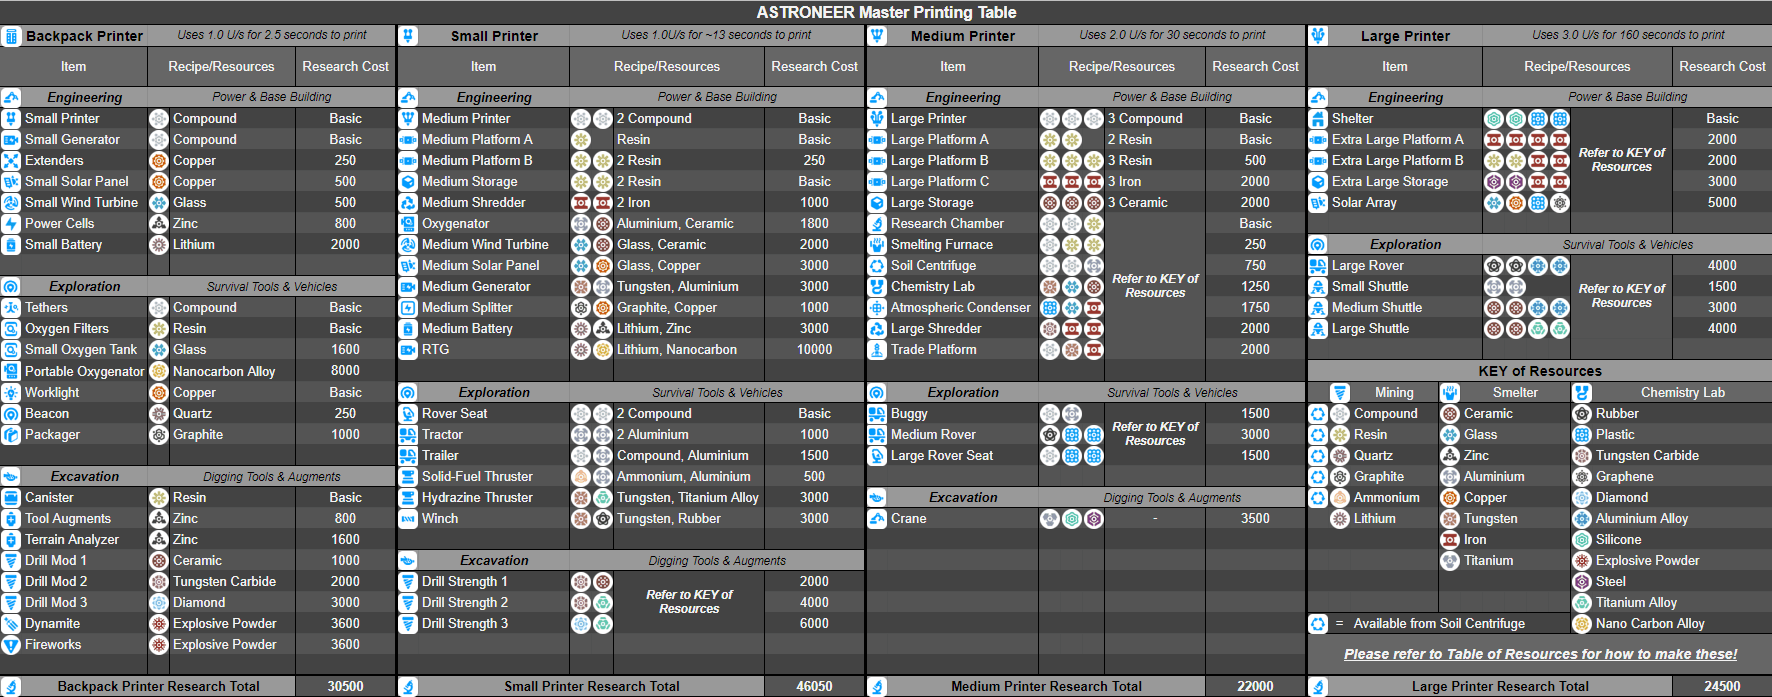Click the Fireworks item icon
The width and height of the screenshot is (1772, 697).
[x=11, y=645]
